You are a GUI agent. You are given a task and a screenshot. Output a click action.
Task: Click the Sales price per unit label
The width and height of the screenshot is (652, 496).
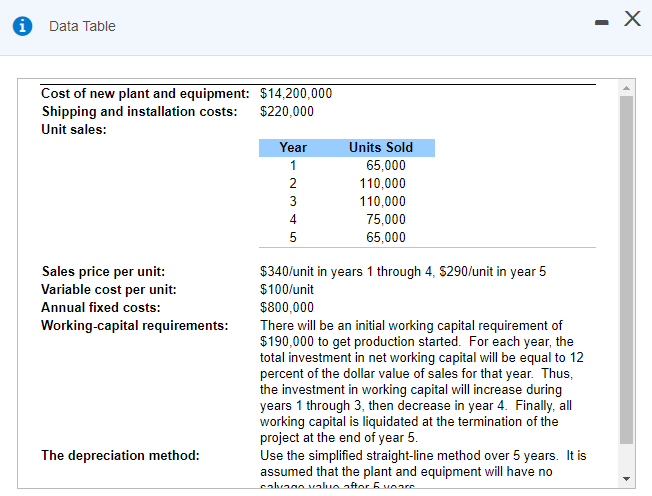pos(103,271)
